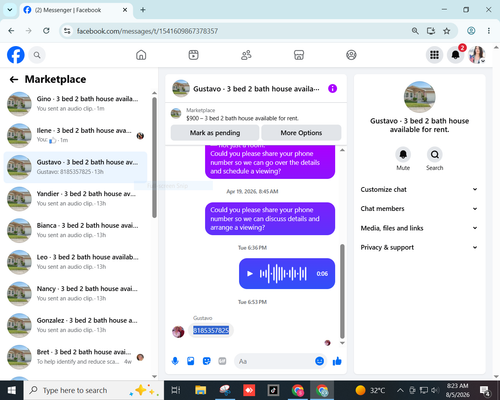Expand Media, files and links section
Viewport: 500px width, 400px height.
pos(419,228)
